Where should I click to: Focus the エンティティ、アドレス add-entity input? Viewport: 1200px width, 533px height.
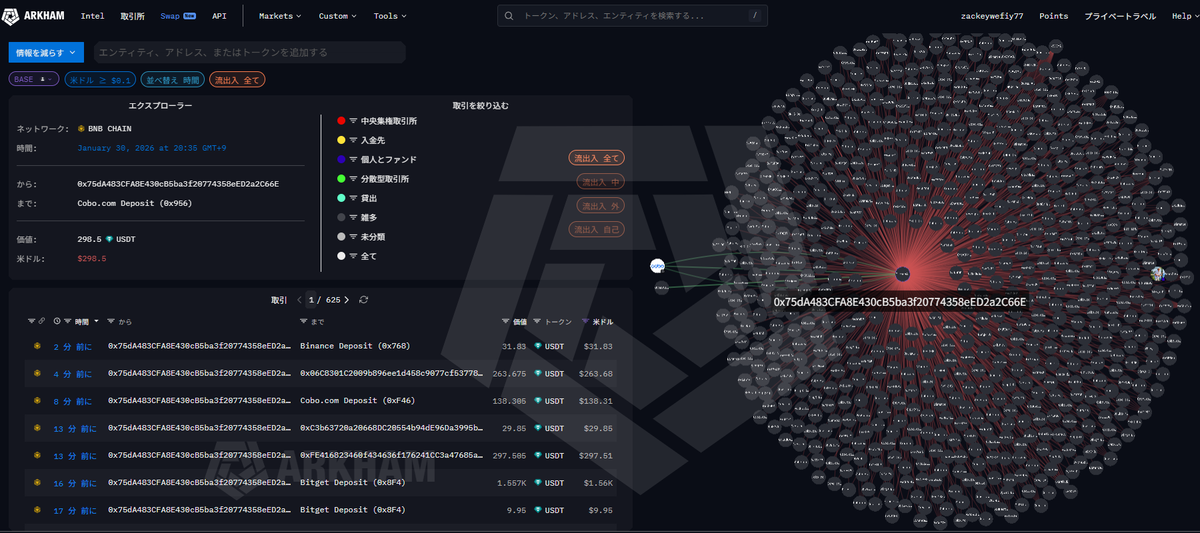[248, 52]
